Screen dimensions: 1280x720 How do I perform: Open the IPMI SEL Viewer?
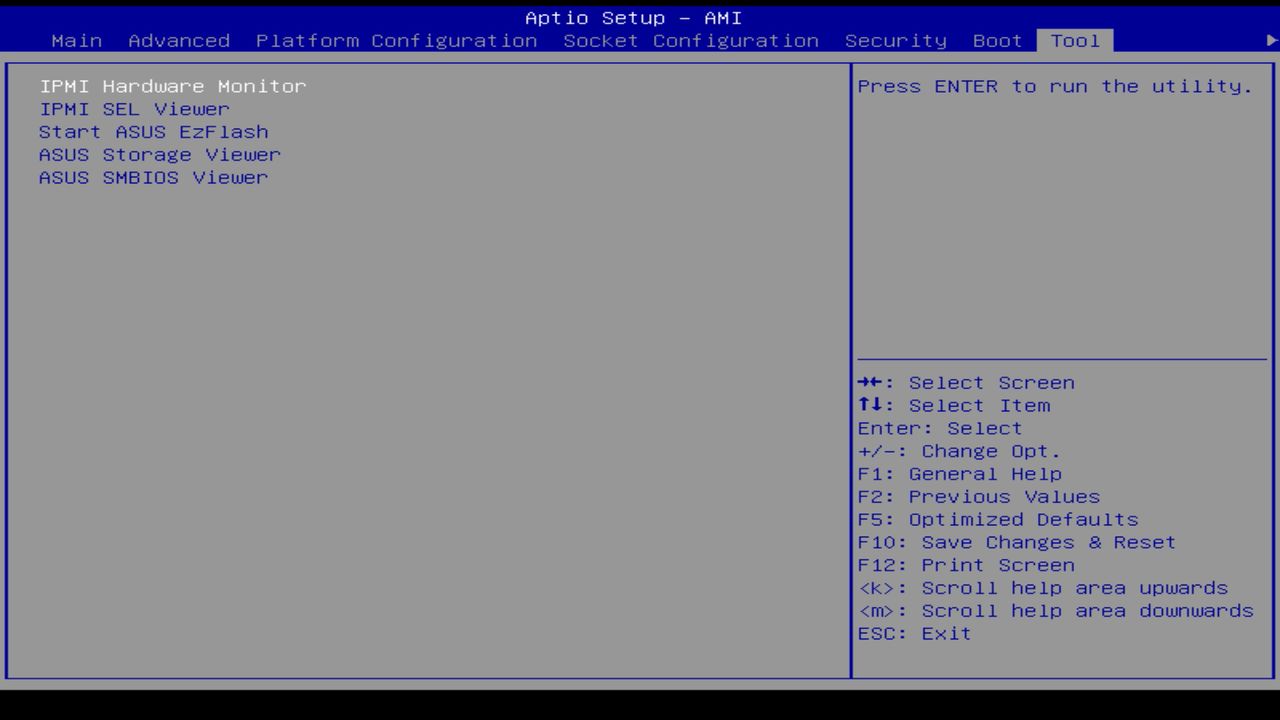click(x=134, y=109)
